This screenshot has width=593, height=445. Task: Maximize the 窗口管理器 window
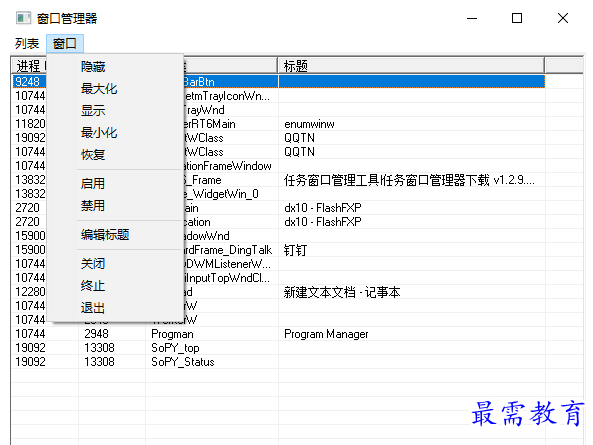(x=517, y=18)
